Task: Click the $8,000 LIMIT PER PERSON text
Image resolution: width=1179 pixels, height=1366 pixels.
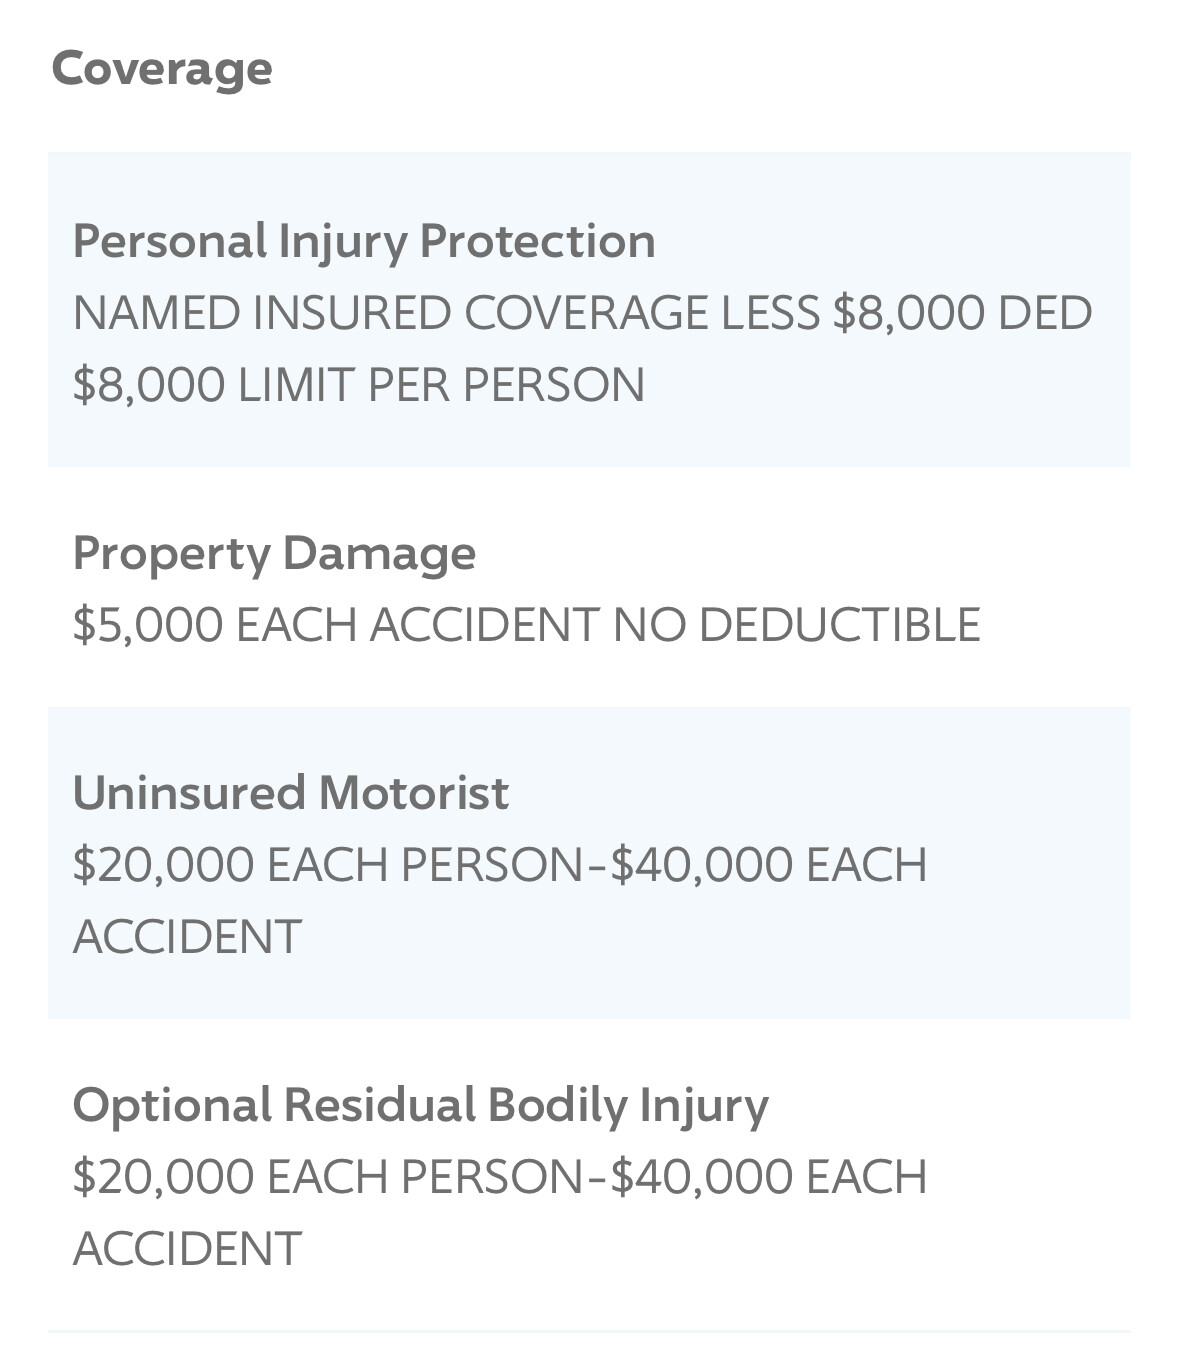Action: tap(358, 385)
